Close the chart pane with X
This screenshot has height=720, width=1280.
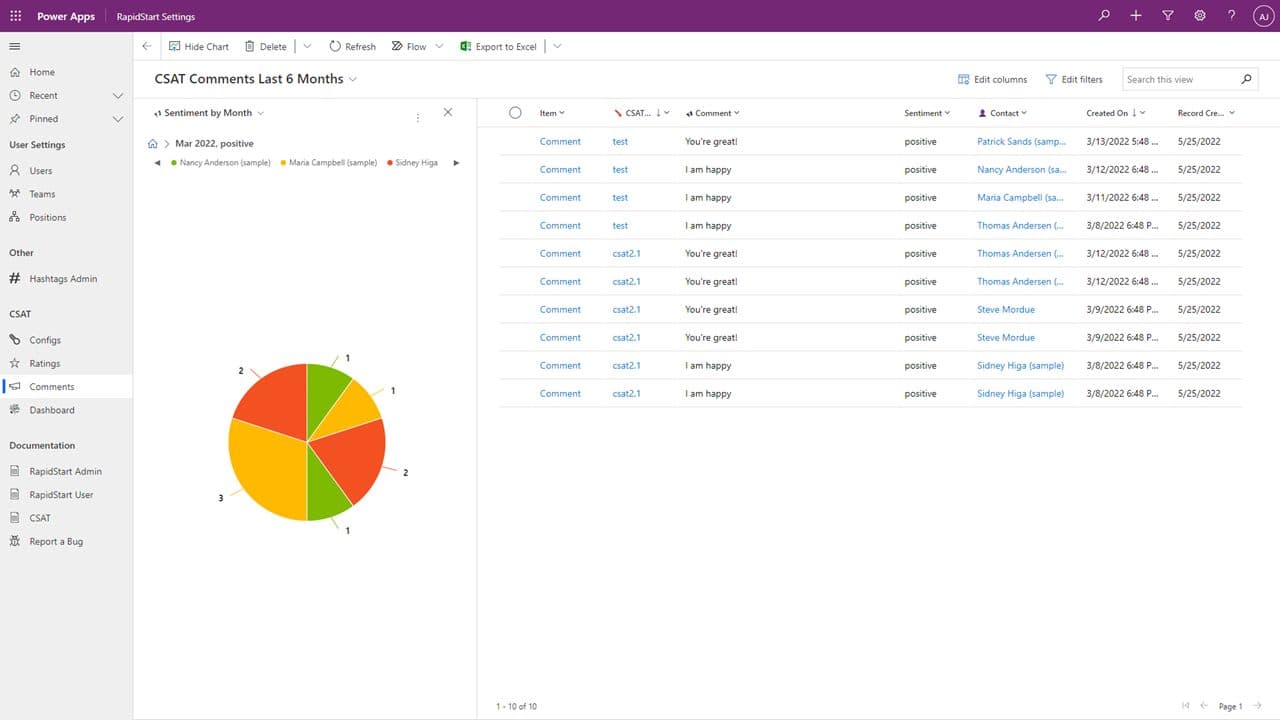[447, 112]
